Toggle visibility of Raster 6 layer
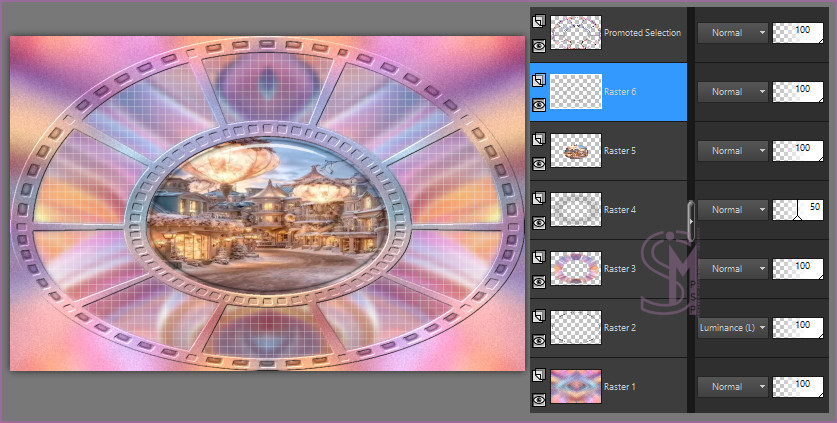The image size is (837, 423). 540,104
